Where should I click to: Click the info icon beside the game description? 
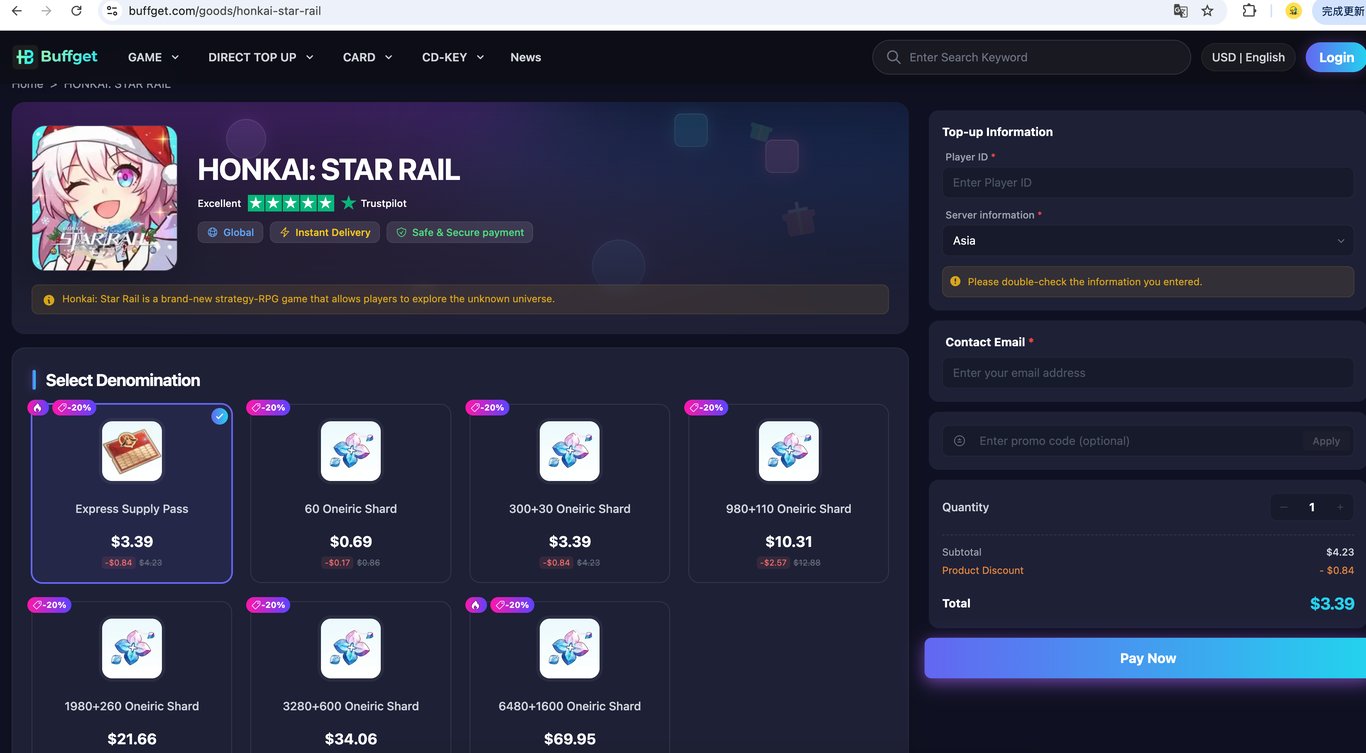pos(49,300)
